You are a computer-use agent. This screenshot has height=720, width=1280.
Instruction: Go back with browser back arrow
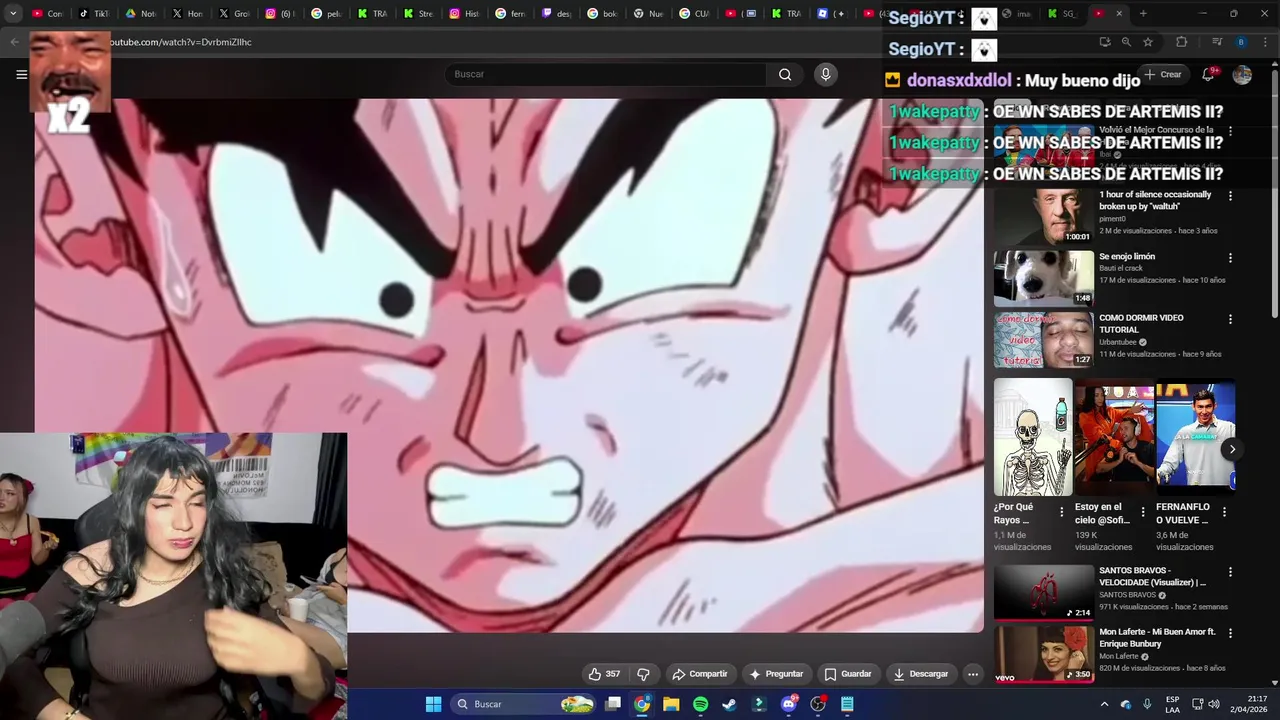[x=14, y=42]
